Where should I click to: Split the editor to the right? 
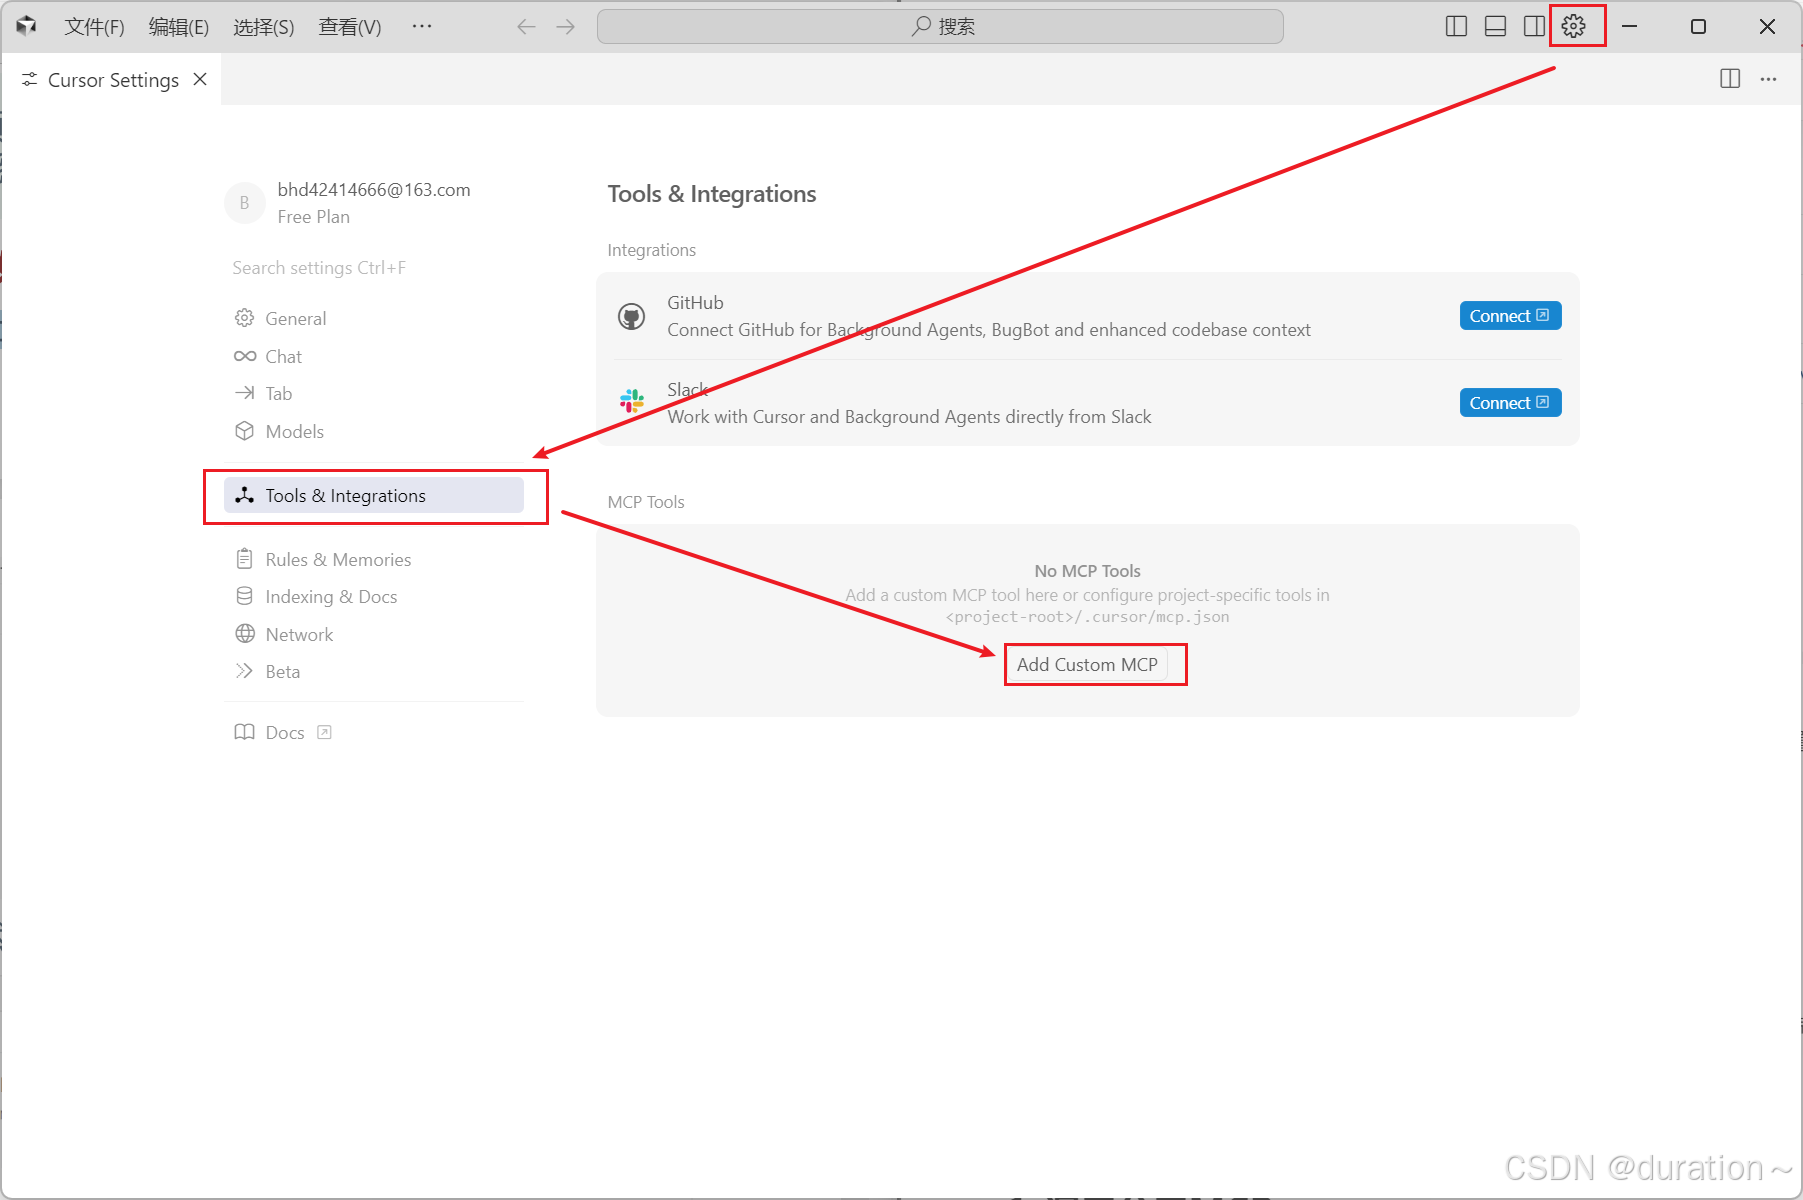tap(1730, 79)
